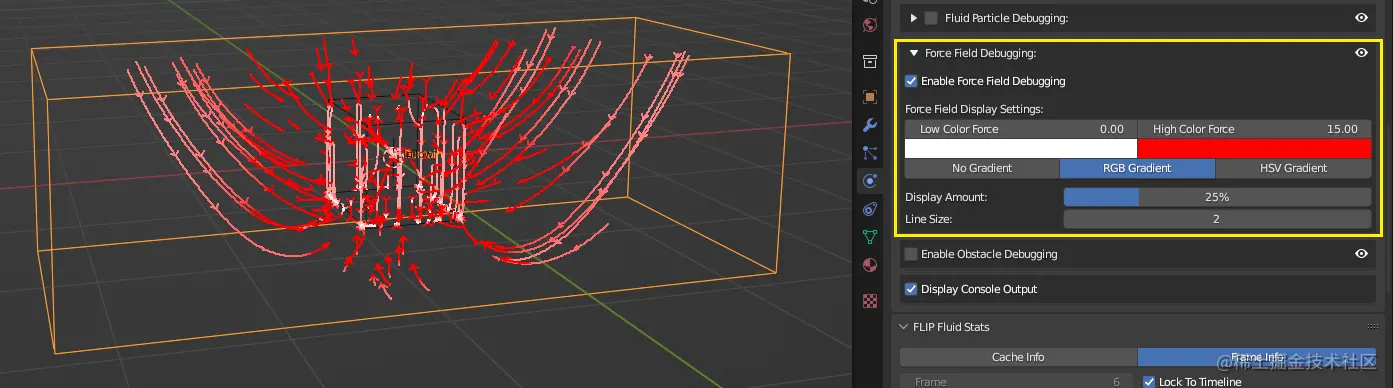This screenshot has height=388, width=1393.
Task: Select RGB Gradient mode
Action: tap(1137, 168)
